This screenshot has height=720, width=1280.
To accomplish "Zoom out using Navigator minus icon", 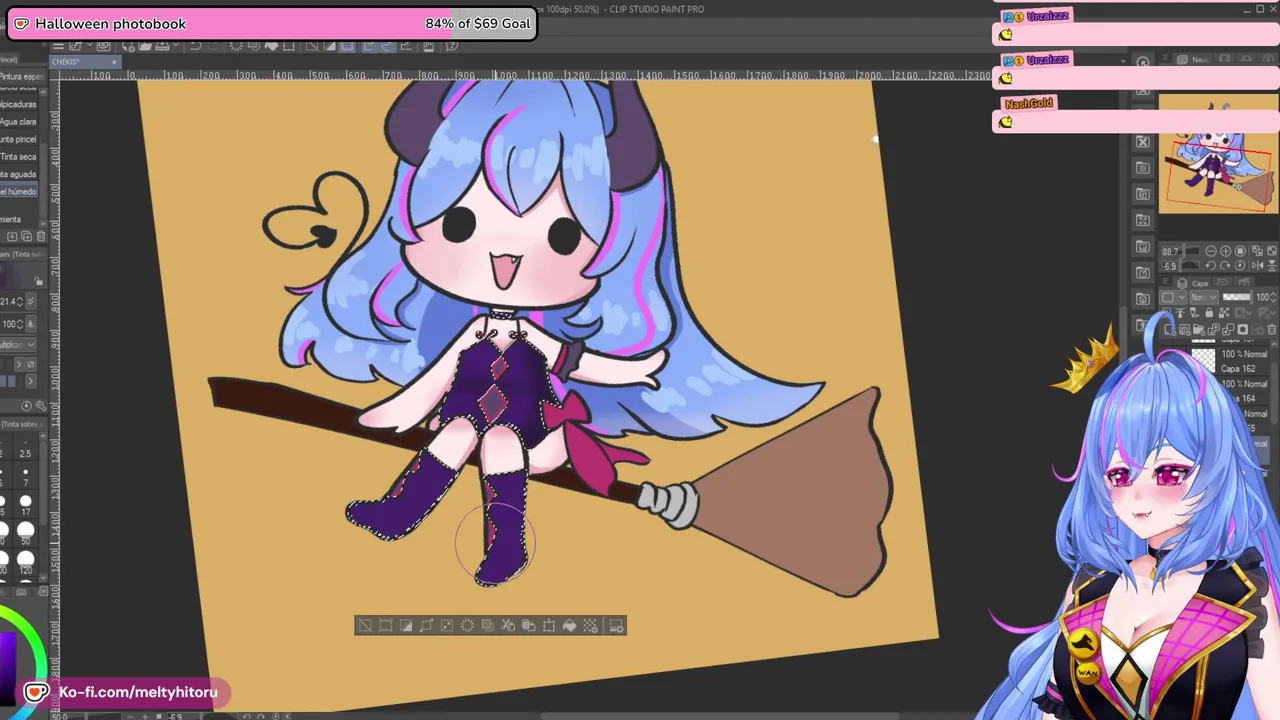I will point(1211,251).
